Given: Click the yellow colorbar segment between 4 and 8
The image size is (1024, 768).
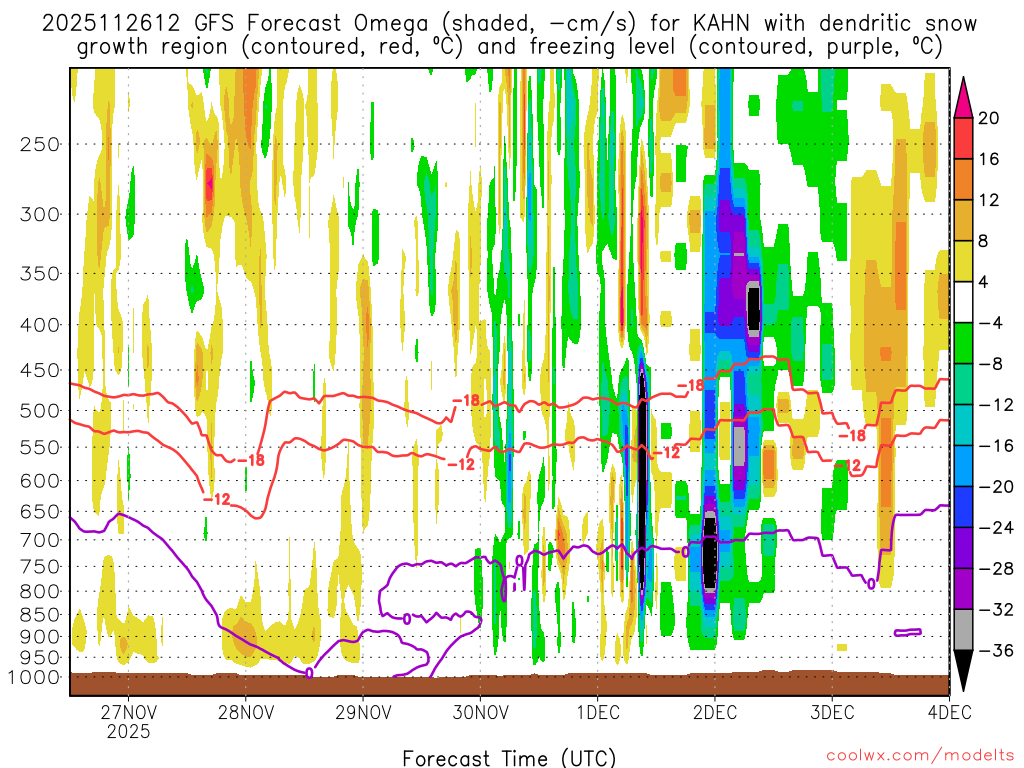Looking at the screenshot, I should click(x=963, y=261).
